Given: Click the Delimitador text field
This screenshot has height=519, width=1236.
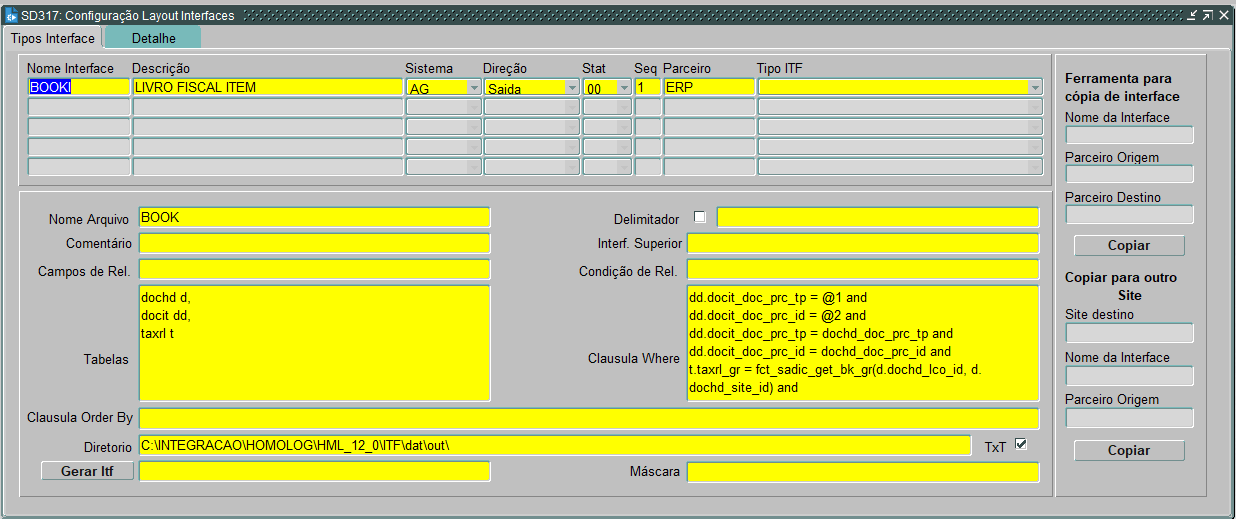Looking at the screenshot, I should [878, 217].
